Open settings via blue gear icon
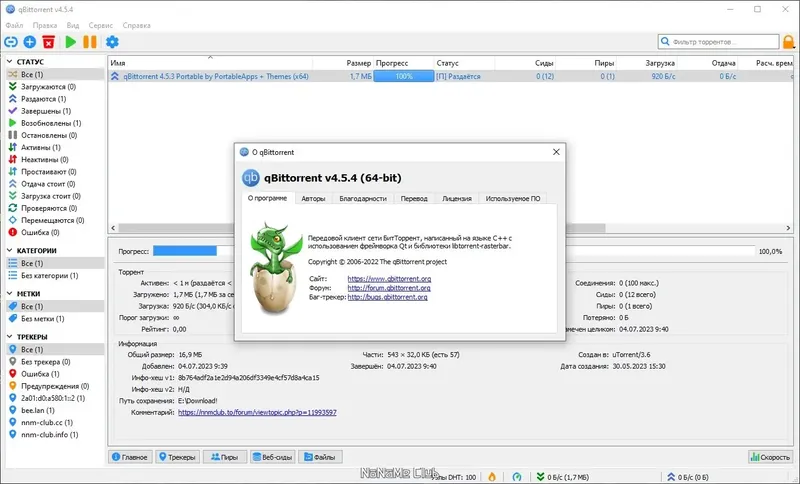Viewport: 800px width, 484px height. (112, 42)
